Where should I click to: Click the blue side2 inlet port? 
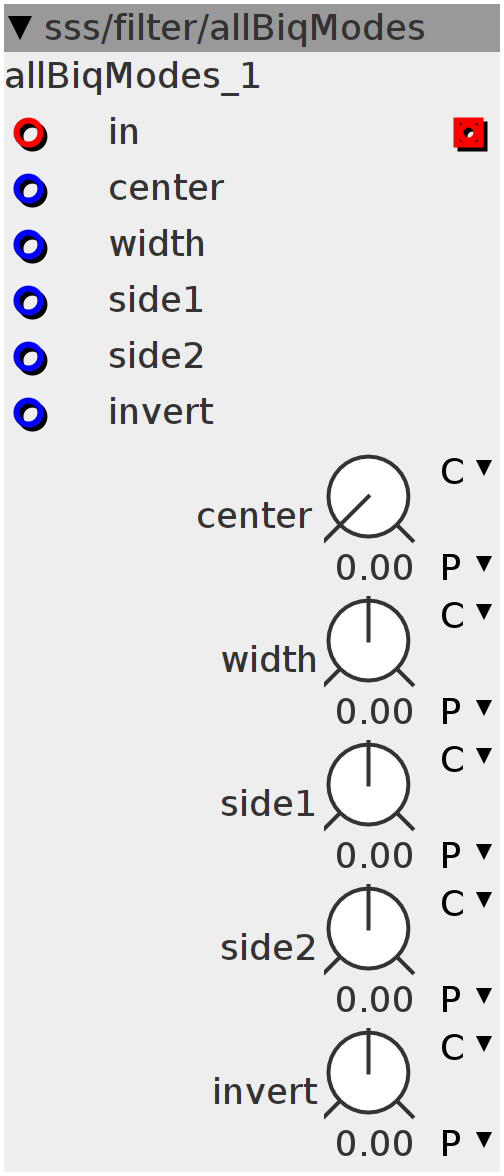point(30,358)
